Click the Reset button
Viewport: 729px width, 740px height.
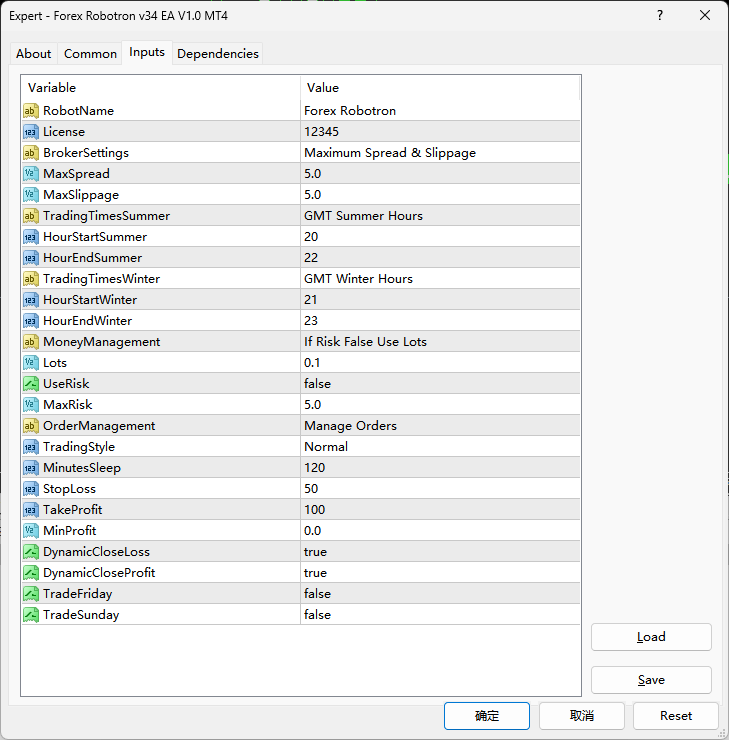[676, 716]
